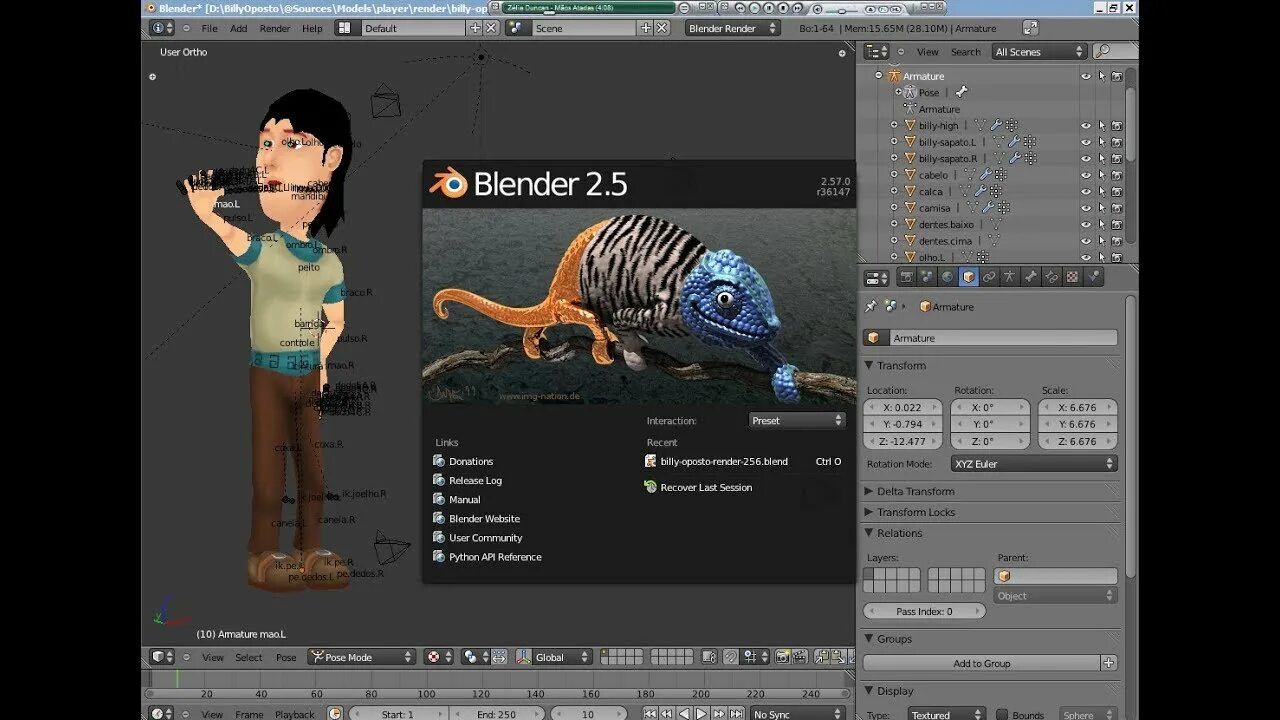Toggle visibility eye for dentes.cima

[x=1085, y=241]
